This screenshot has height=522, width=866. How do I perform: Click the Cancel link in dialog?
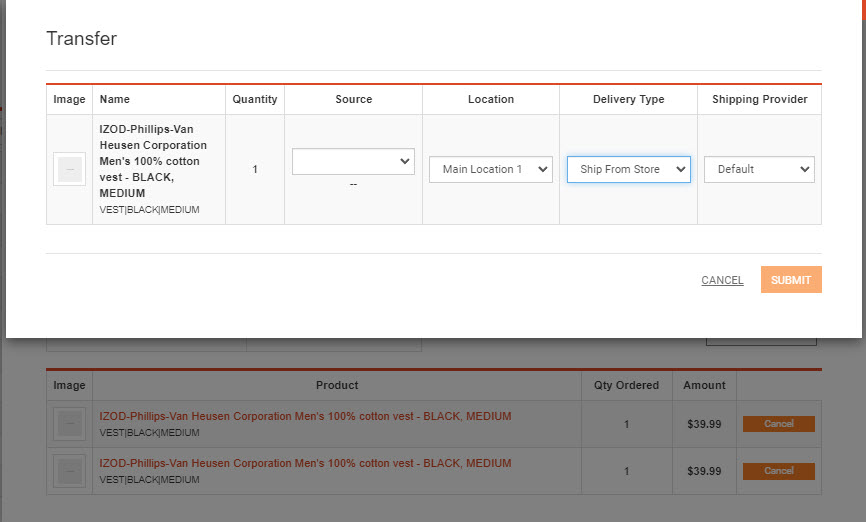click(x=722, y=280)
